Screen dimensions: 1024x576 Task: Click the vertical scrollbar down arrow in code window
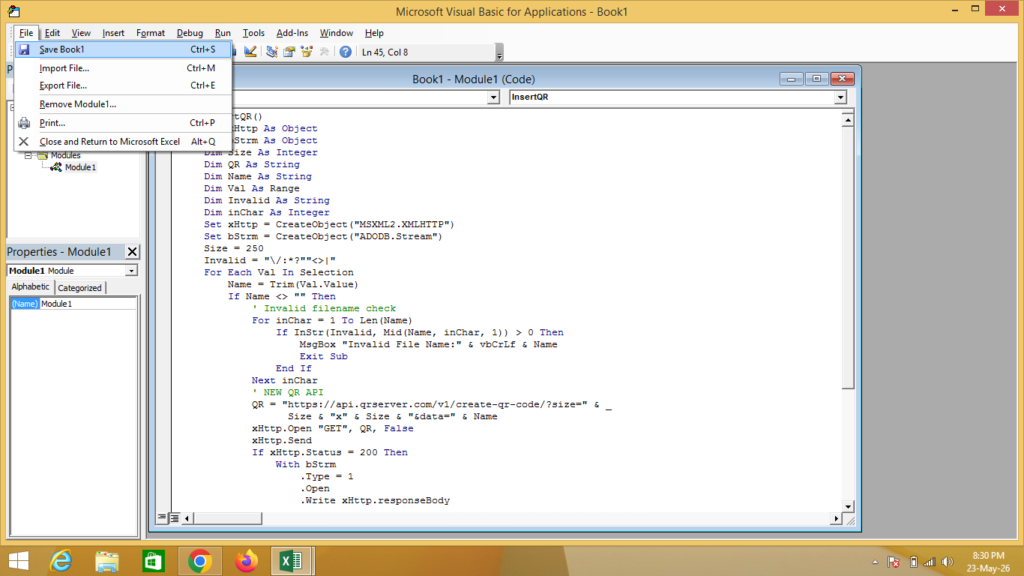coord(848,506)
